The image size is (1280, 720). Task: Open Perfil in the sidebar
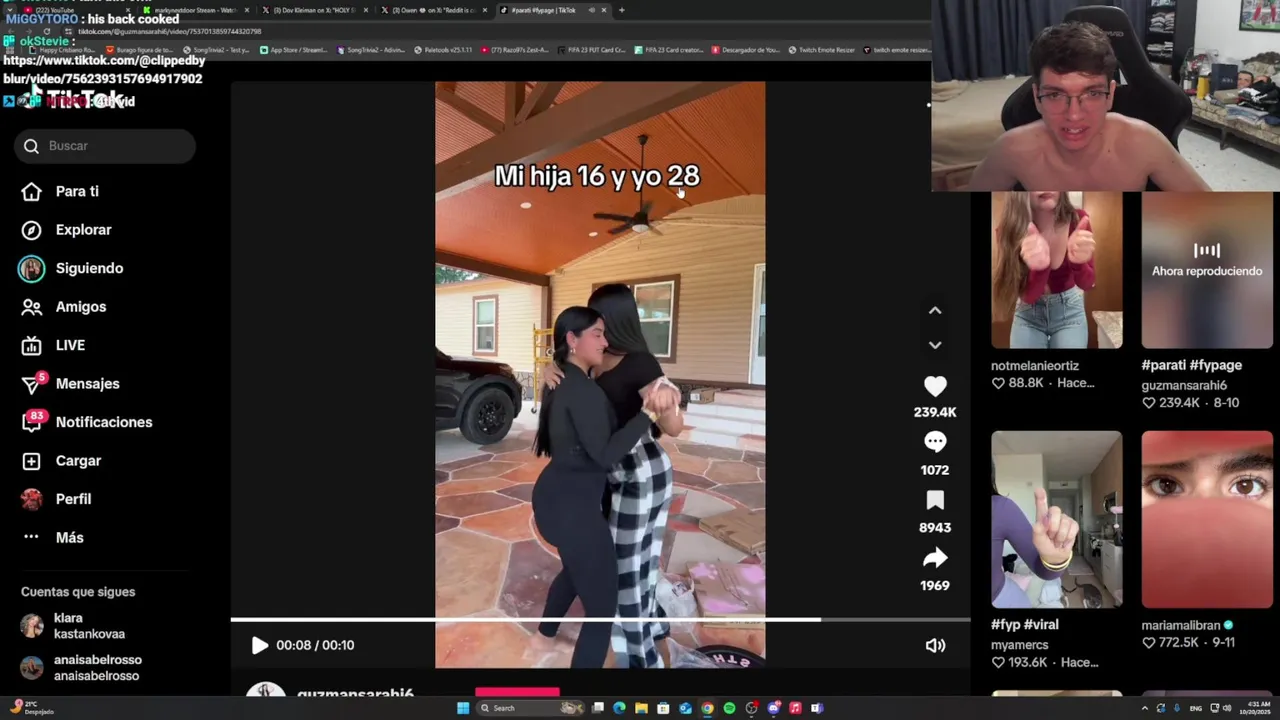56,499
